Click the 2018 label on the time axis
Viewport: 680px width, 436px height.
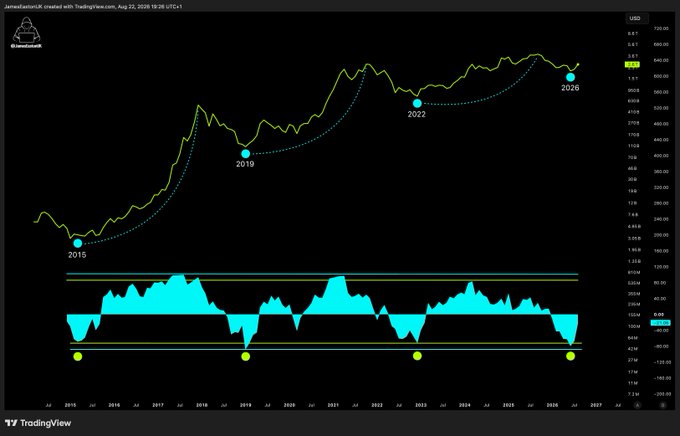pos(202,405)
